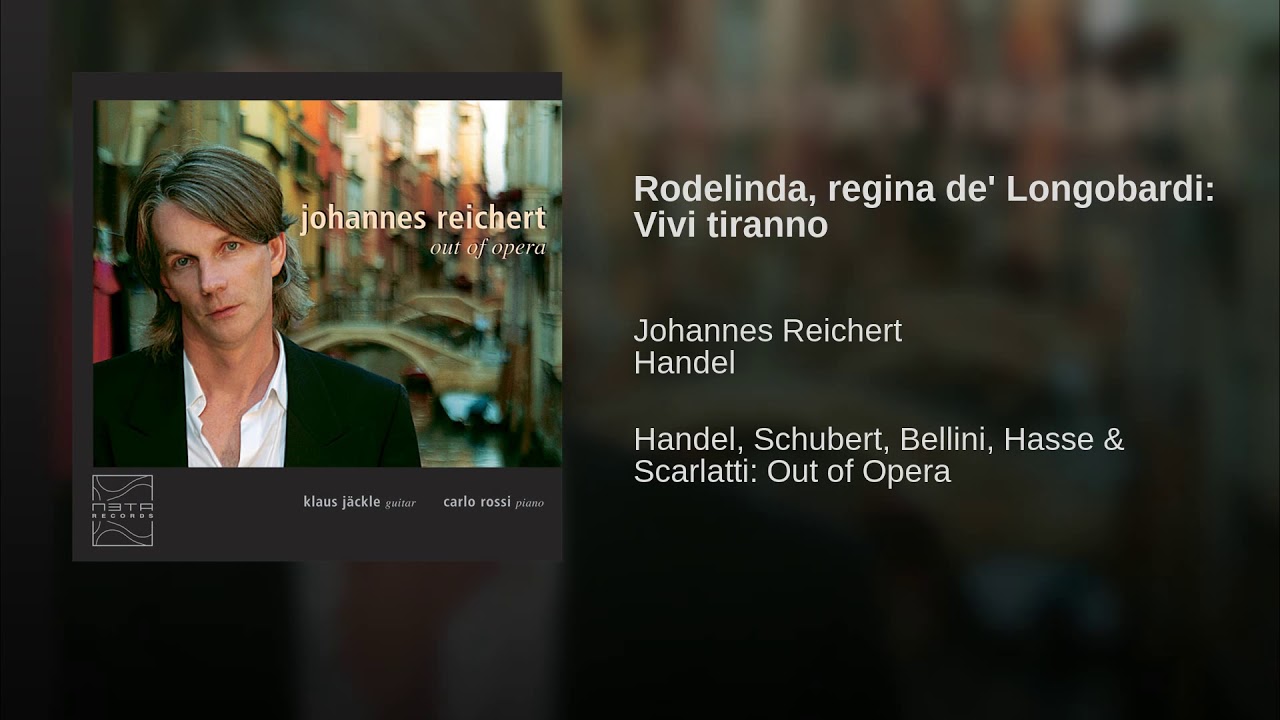
Task: Click the 'Vivi tiranno' title line
Action: pos(731,225)
